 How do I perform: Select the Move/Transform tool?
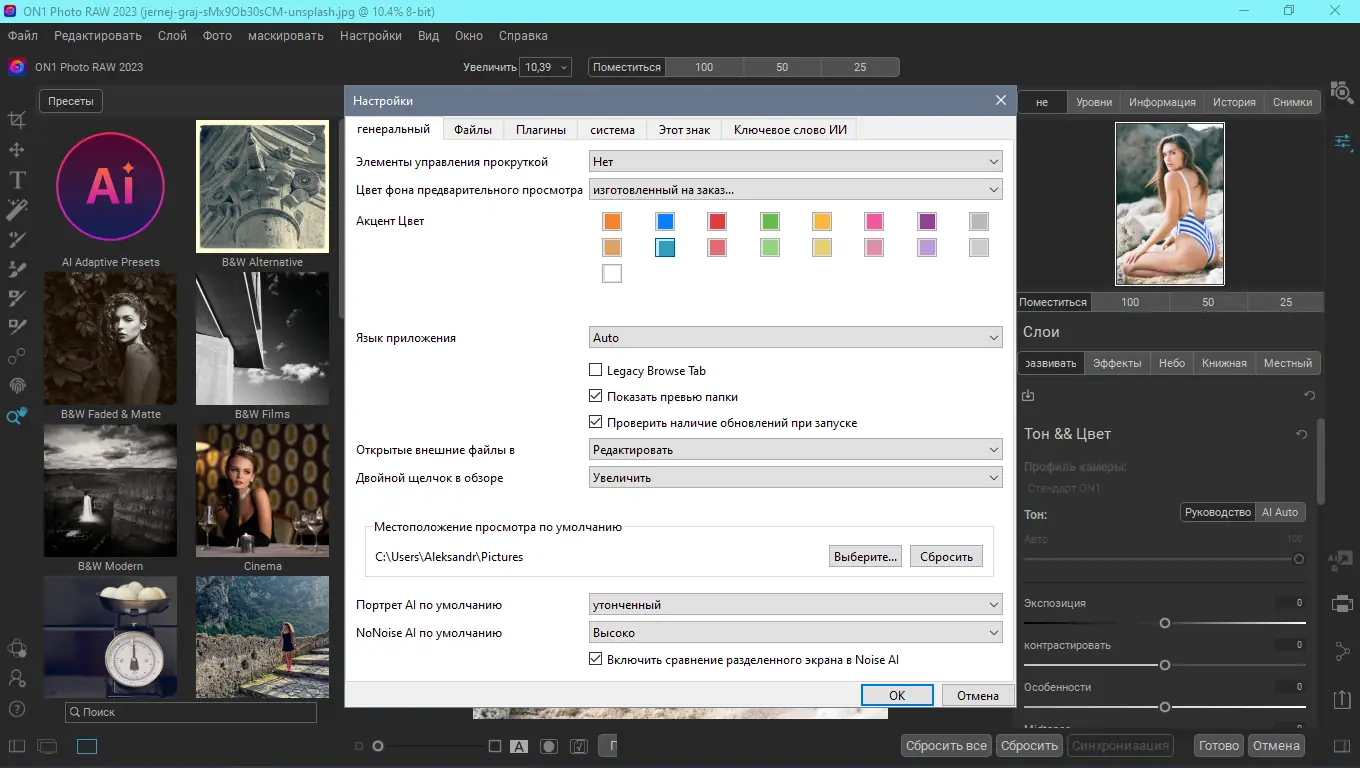tap(17, 150)
